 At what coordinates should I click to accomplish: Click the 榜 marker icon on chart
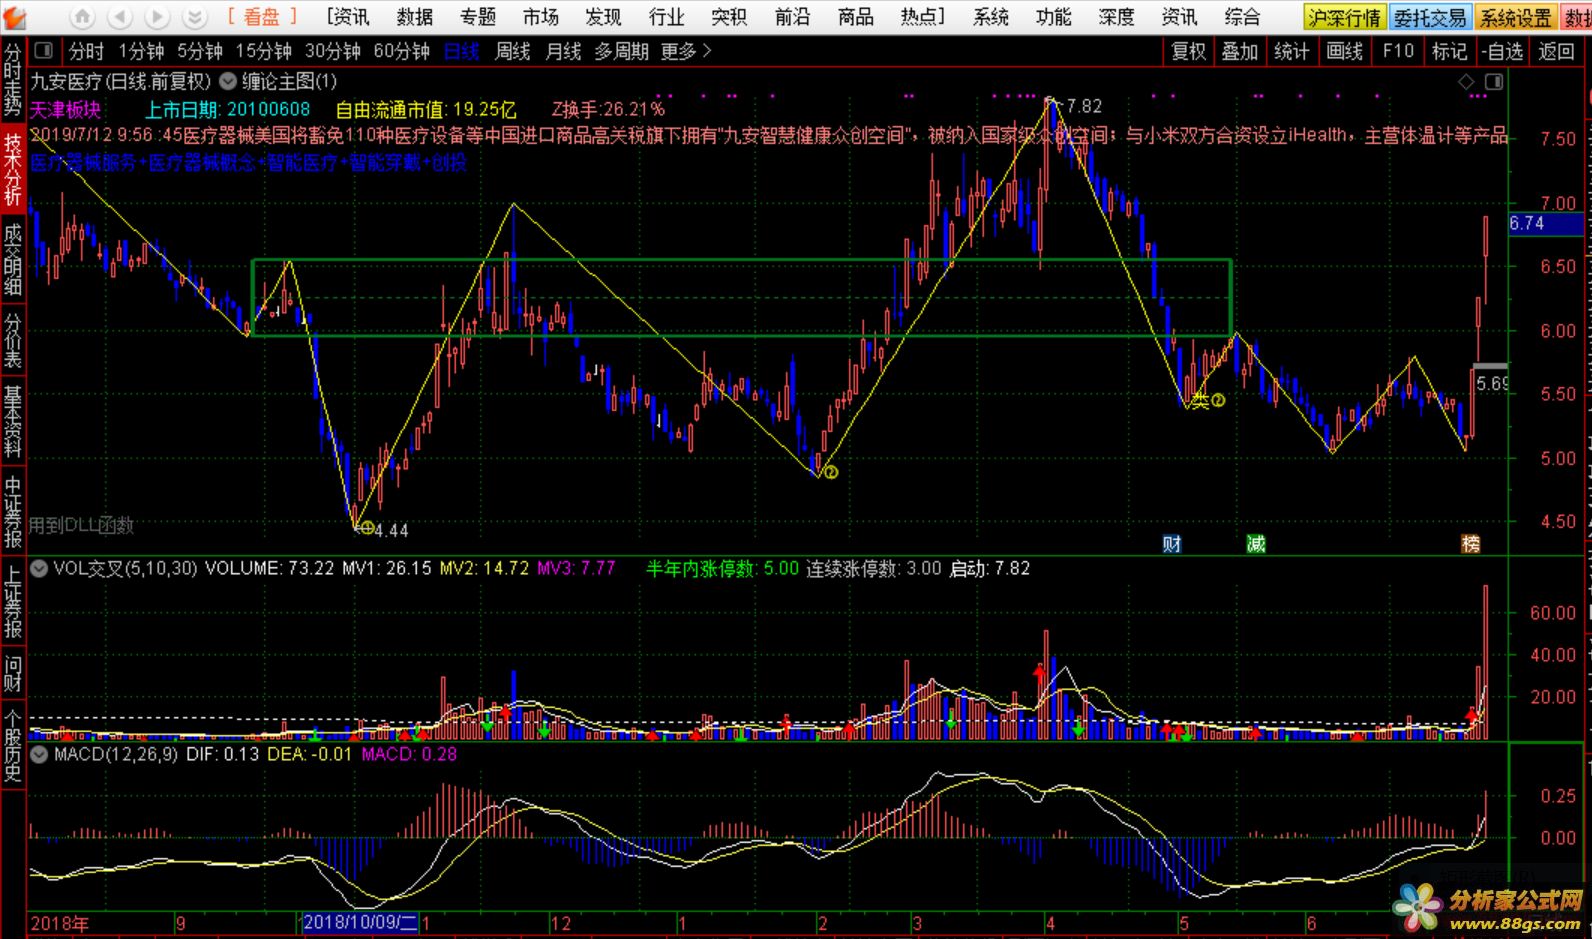(1470, 544)
